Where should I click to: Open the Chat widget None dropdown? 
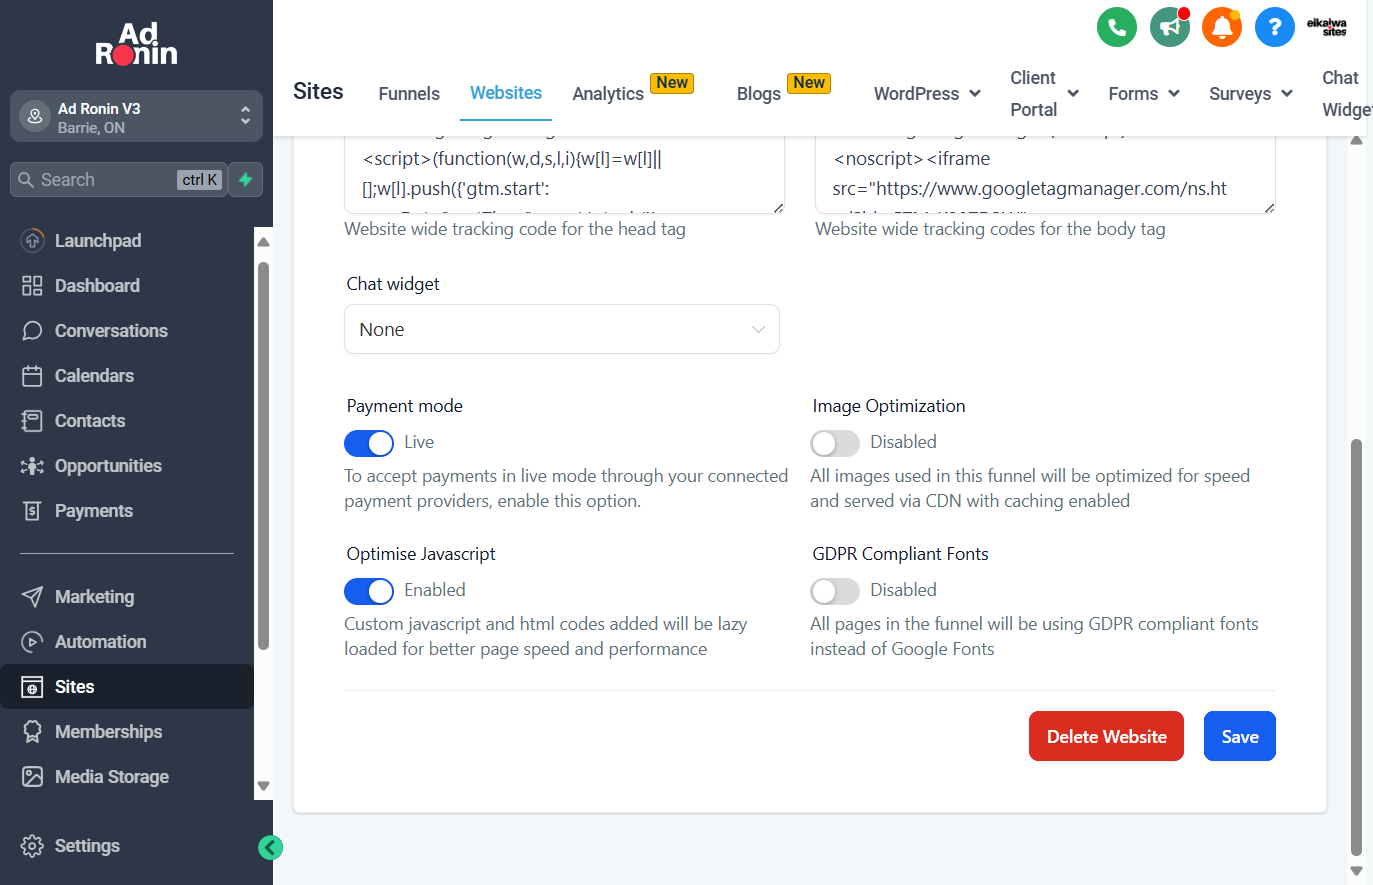click(x=562, y=329)
